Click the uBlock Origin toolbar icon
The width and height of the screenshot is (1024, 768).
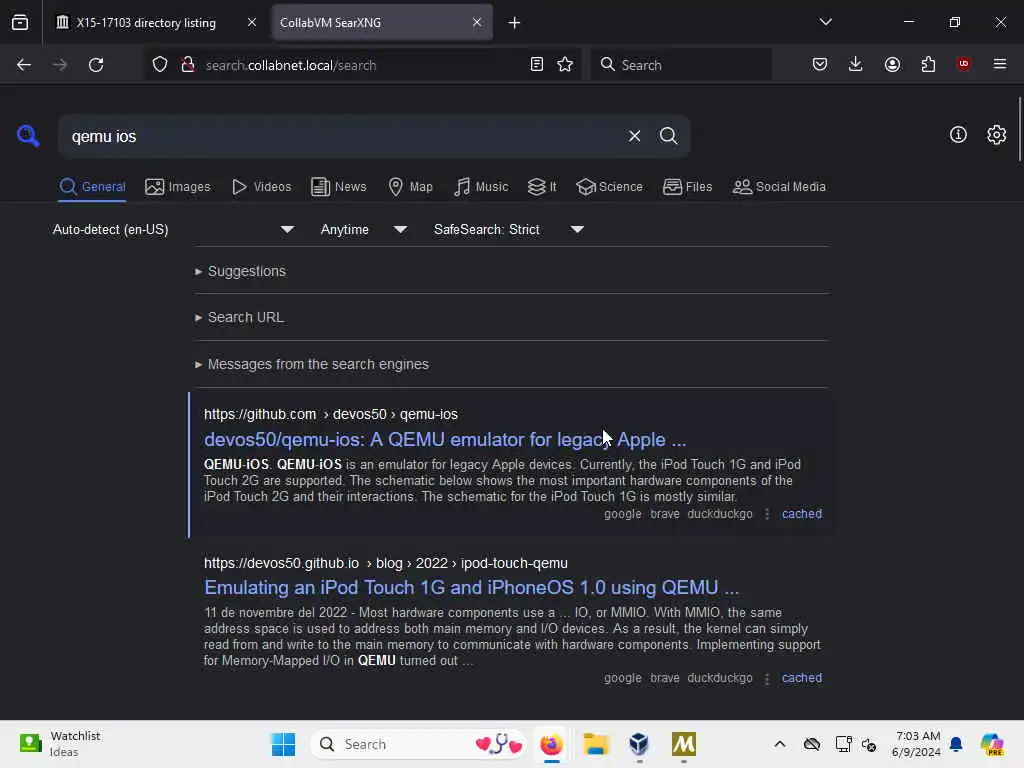click(963, 64)
